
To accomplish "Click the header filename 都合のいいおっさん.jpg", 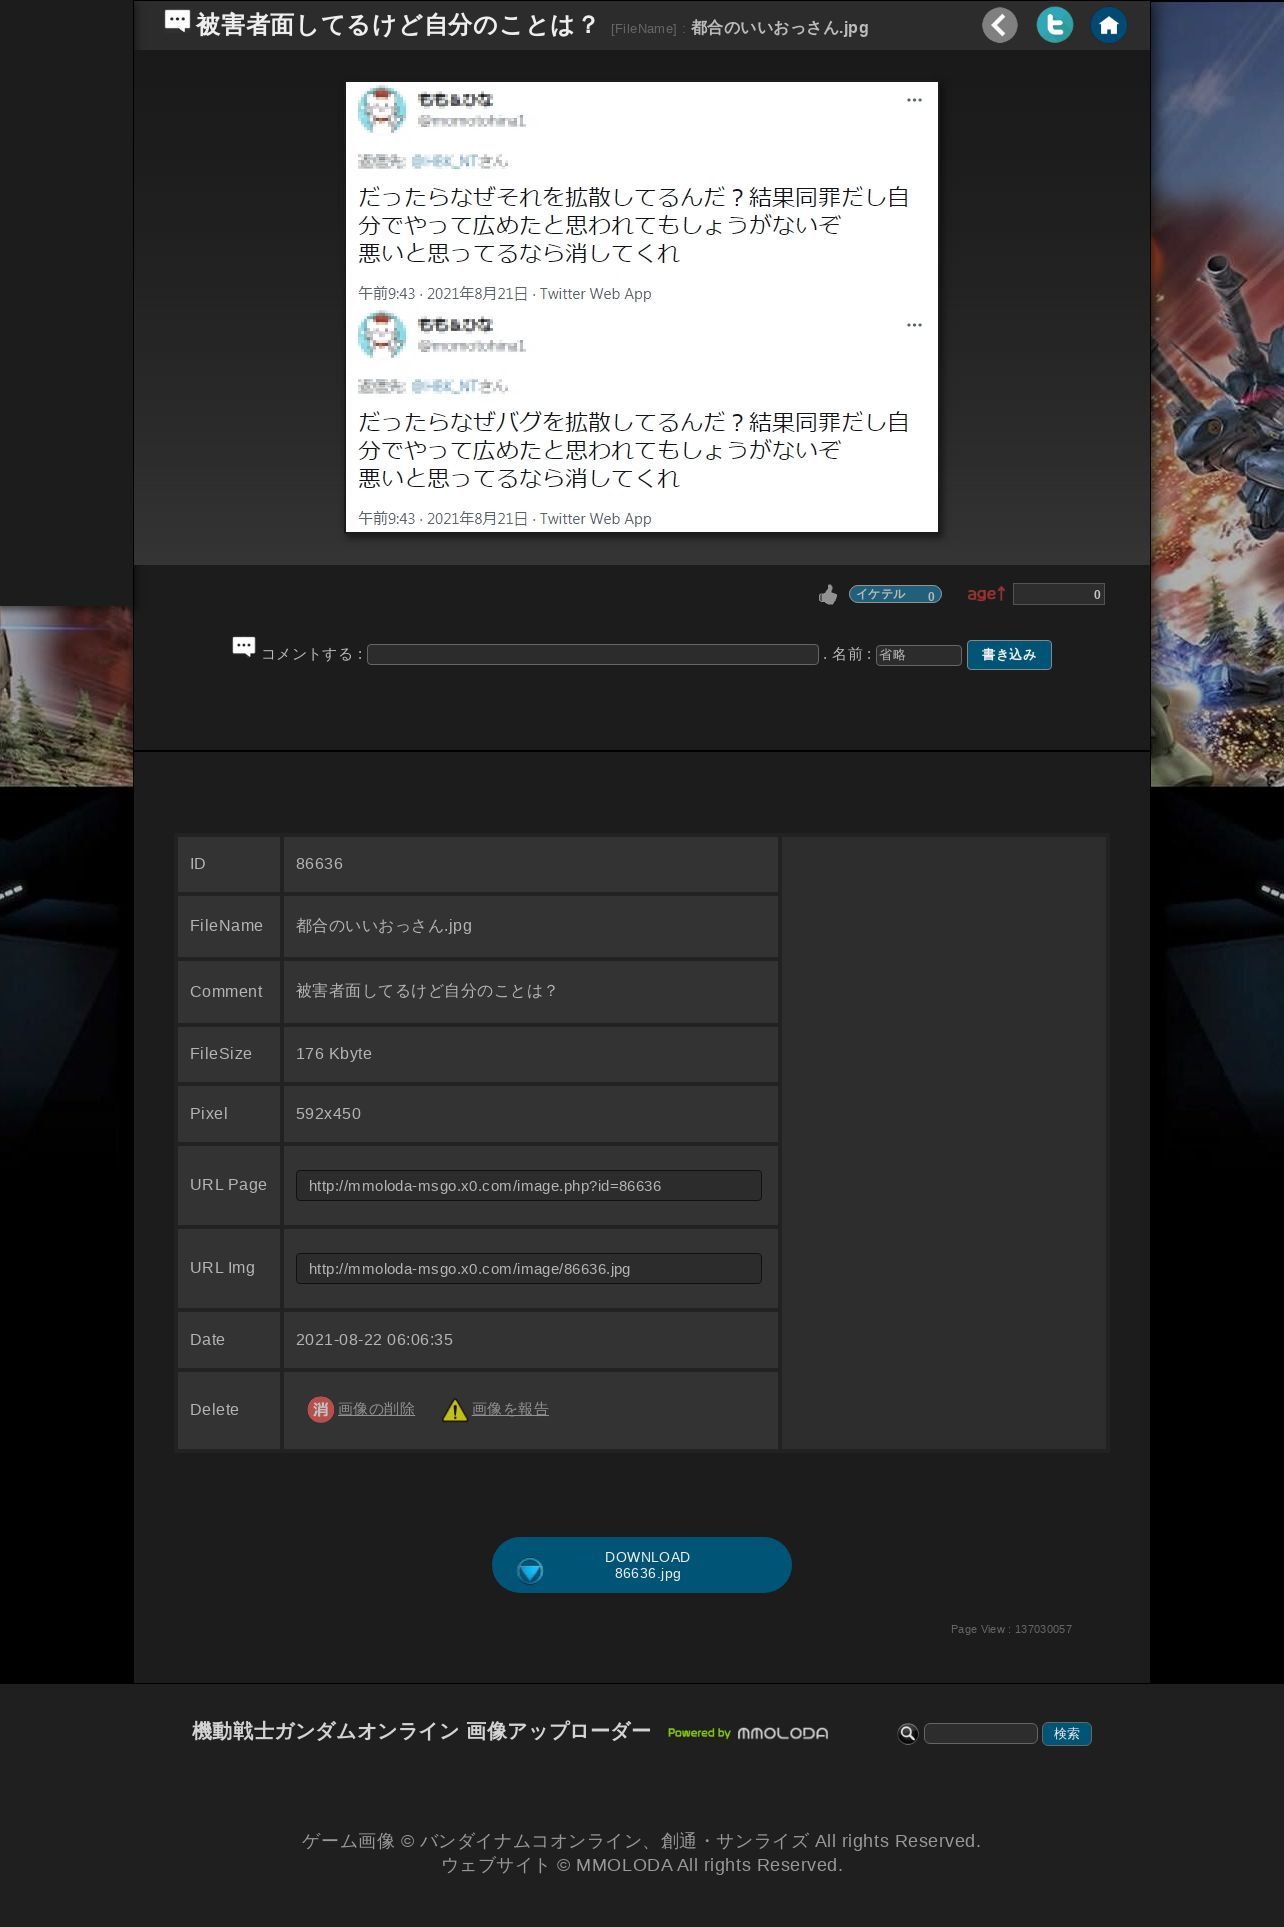I will tap(780, 28).
